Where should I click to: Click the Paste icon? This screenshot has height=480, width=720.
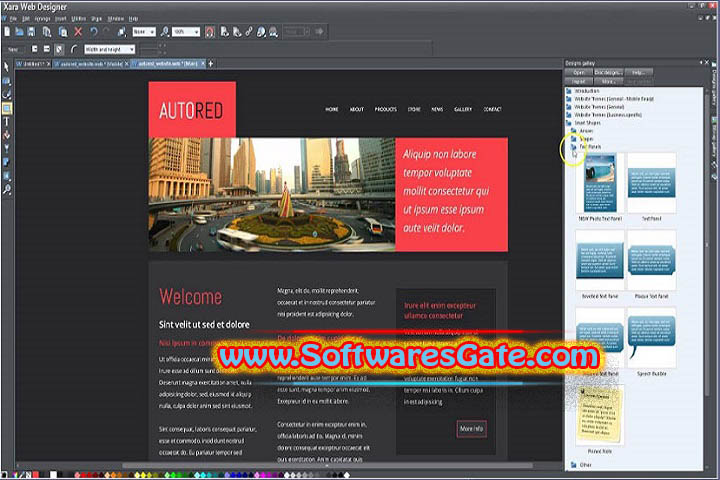pos(63,32)
